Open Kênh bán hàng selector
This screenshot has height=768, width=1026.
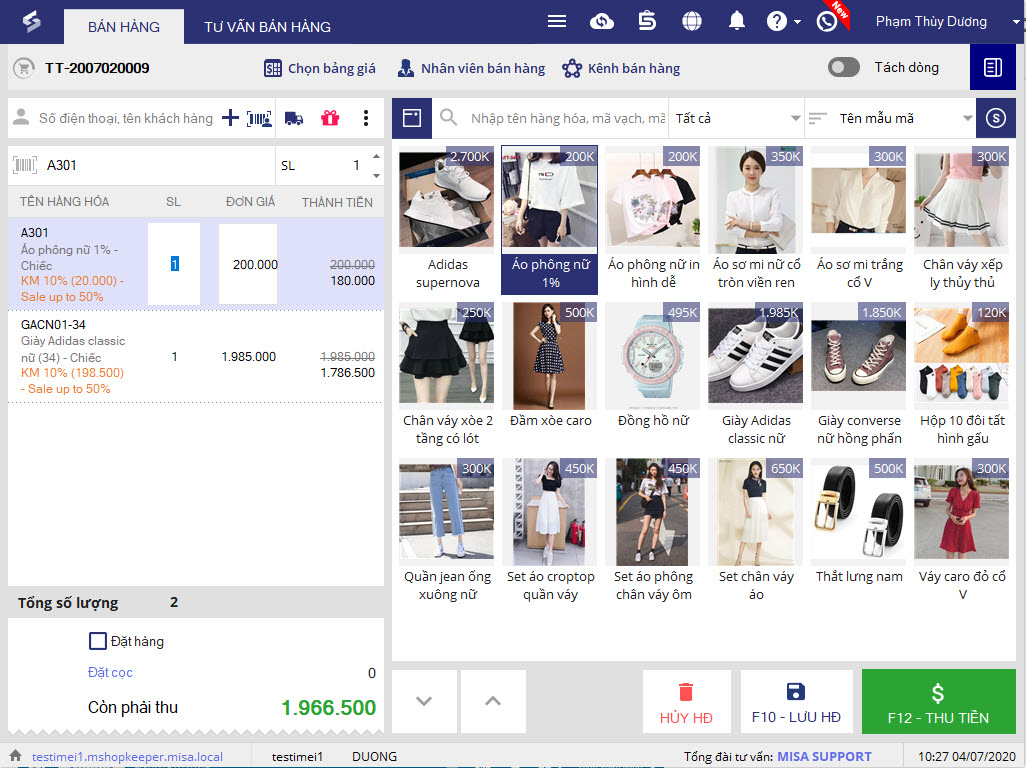tap(621, 68)
